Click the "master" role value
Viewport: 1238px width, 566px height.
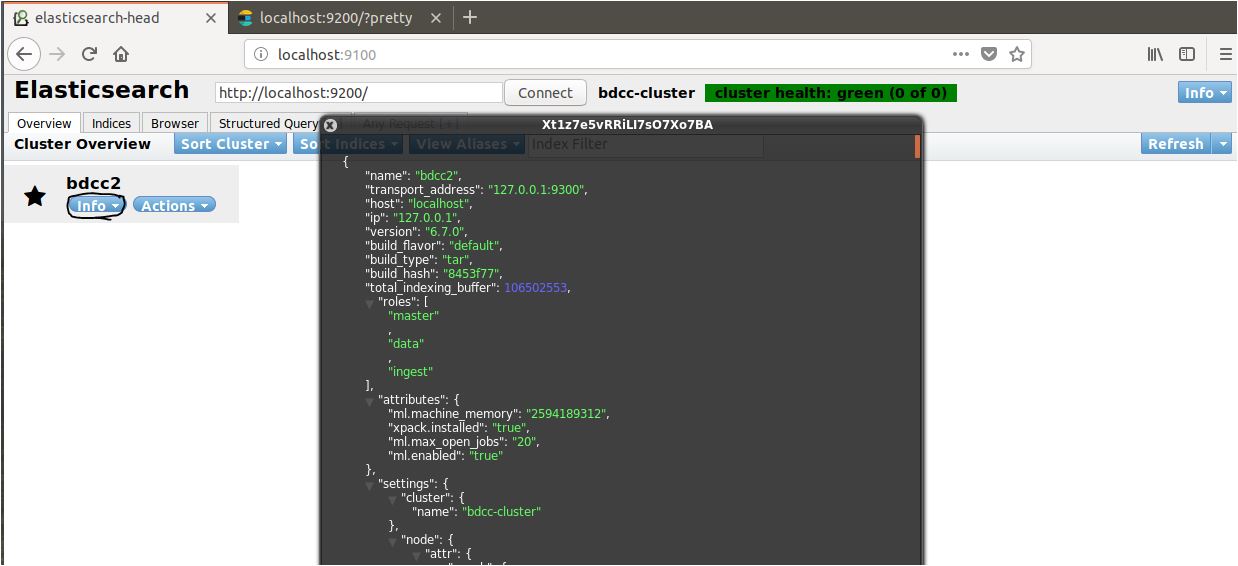coord(413,315)
